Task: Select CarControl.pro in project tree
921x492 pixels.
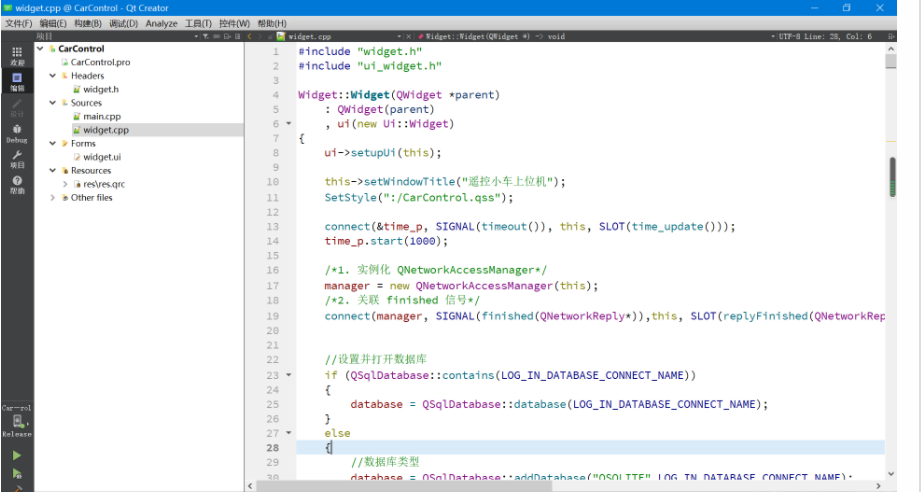Action: pos(100,62)
